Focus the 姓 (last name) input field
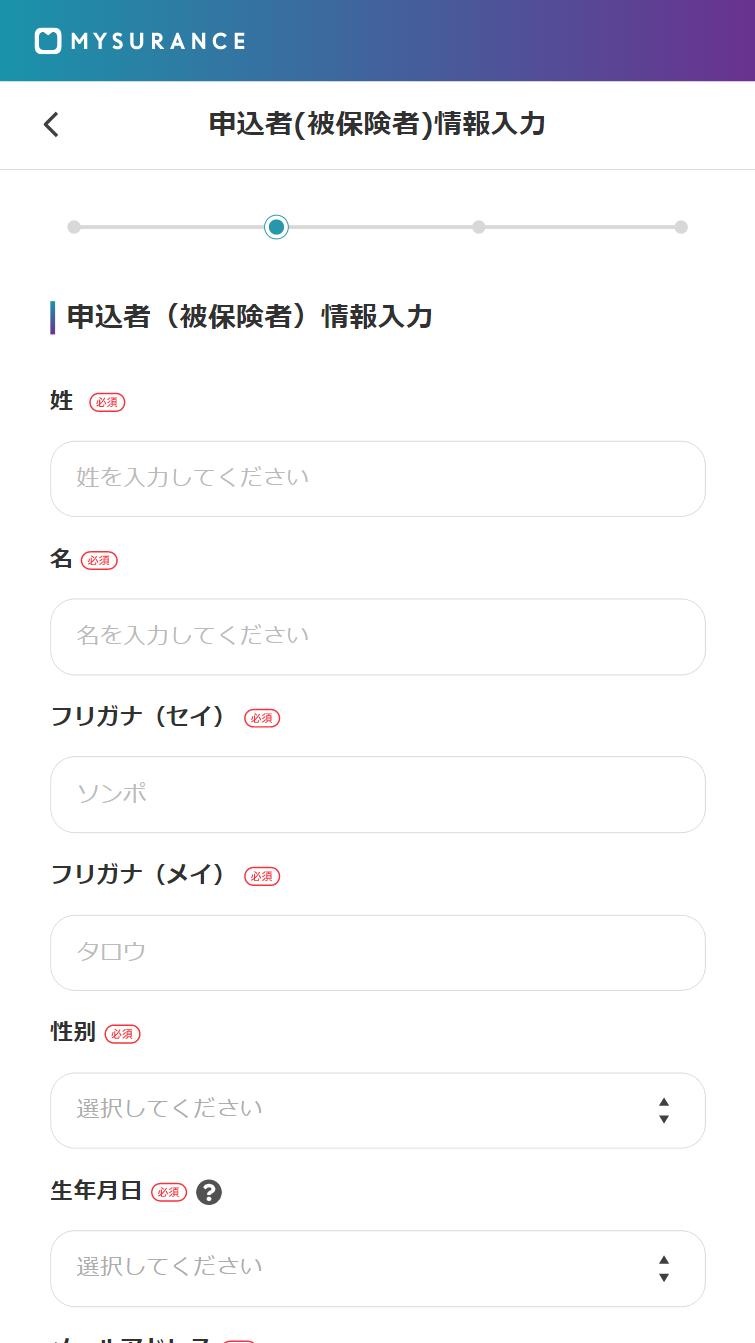Image resolution: width=755 pixels, height=1343 pixels. click(x=377, y=478)
